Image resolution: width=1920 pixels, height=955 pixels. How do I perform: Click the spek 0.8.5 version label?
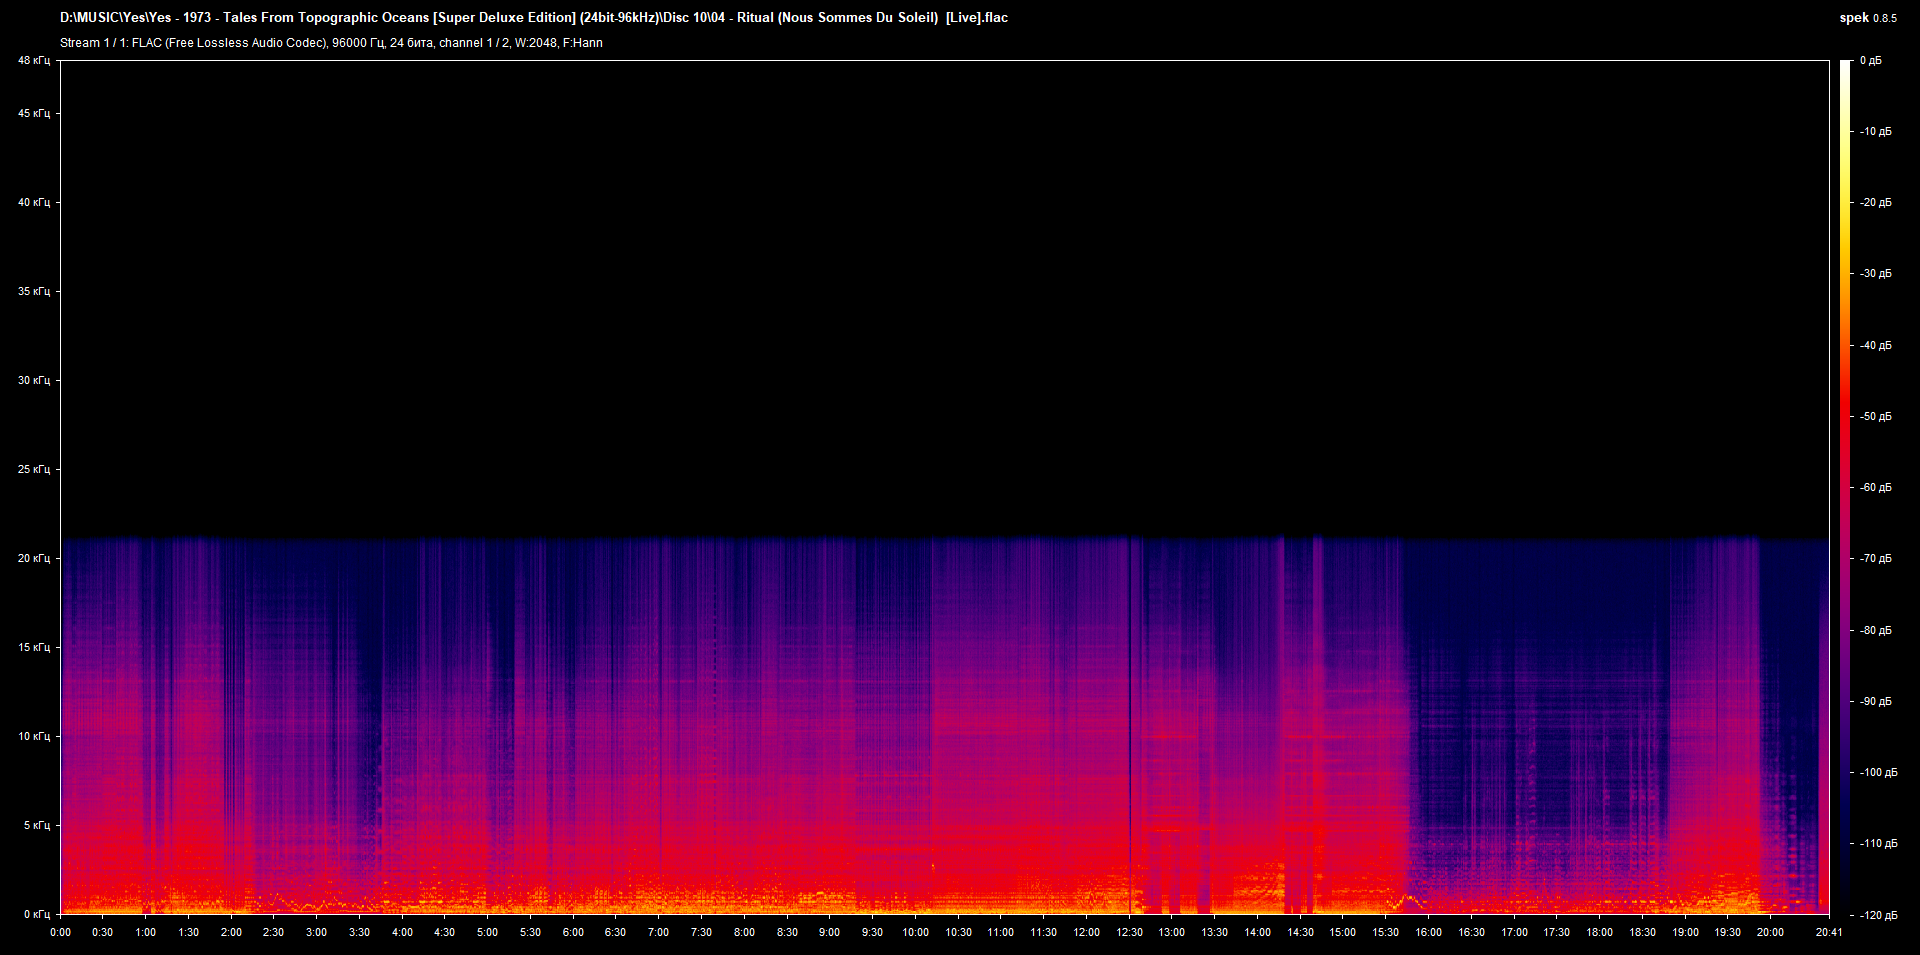[1868, 18]
